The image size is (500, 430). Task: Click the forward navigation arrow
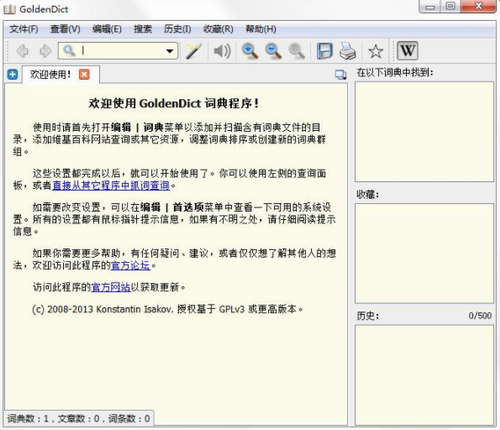click(x=46, y=51)
